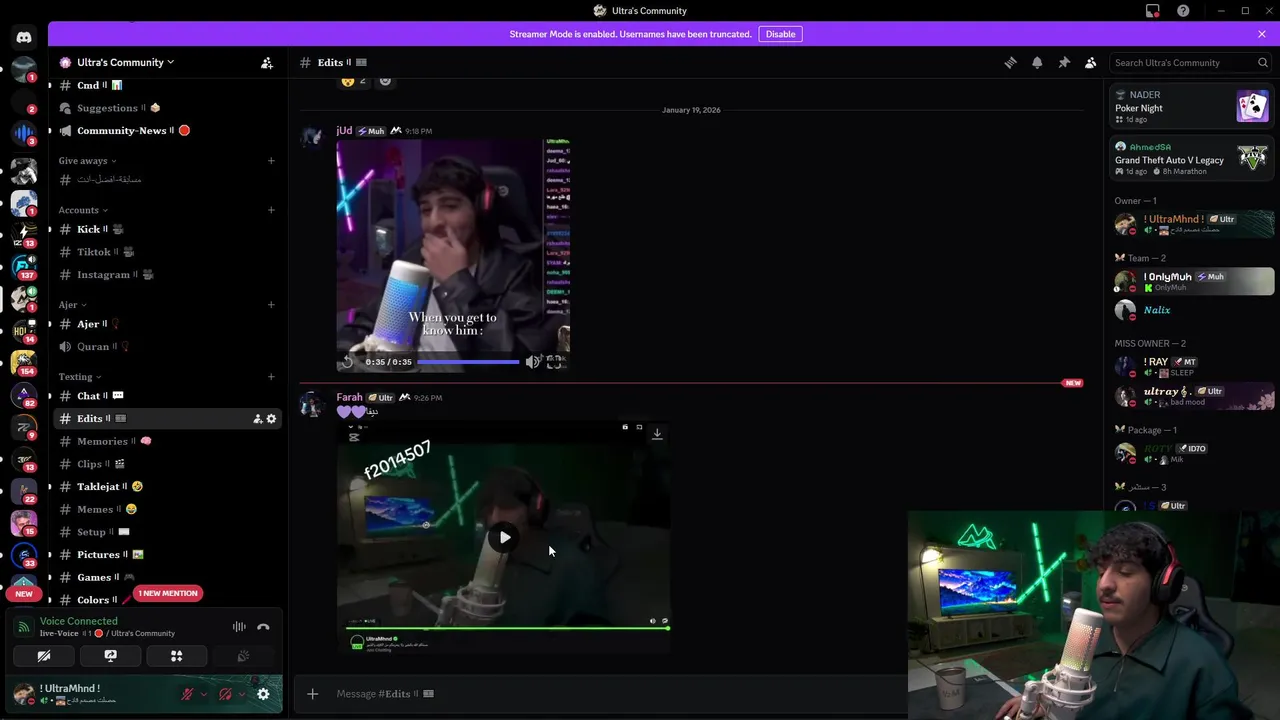
Task: Open notification settings bell icon
Action: click(1037, 62)
